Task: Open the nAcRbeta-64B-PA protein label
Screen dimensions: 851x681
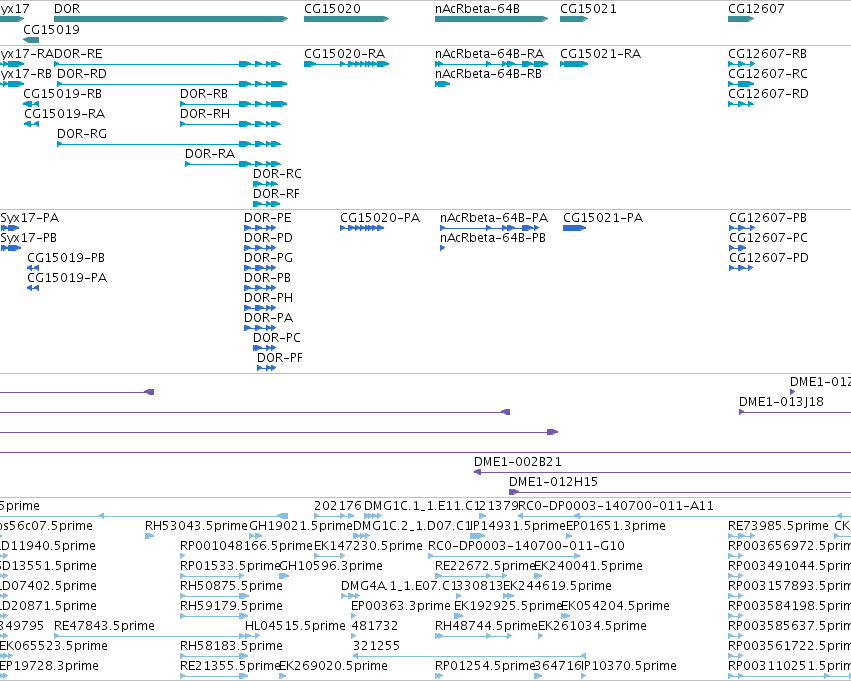Action: click(494, 218)
